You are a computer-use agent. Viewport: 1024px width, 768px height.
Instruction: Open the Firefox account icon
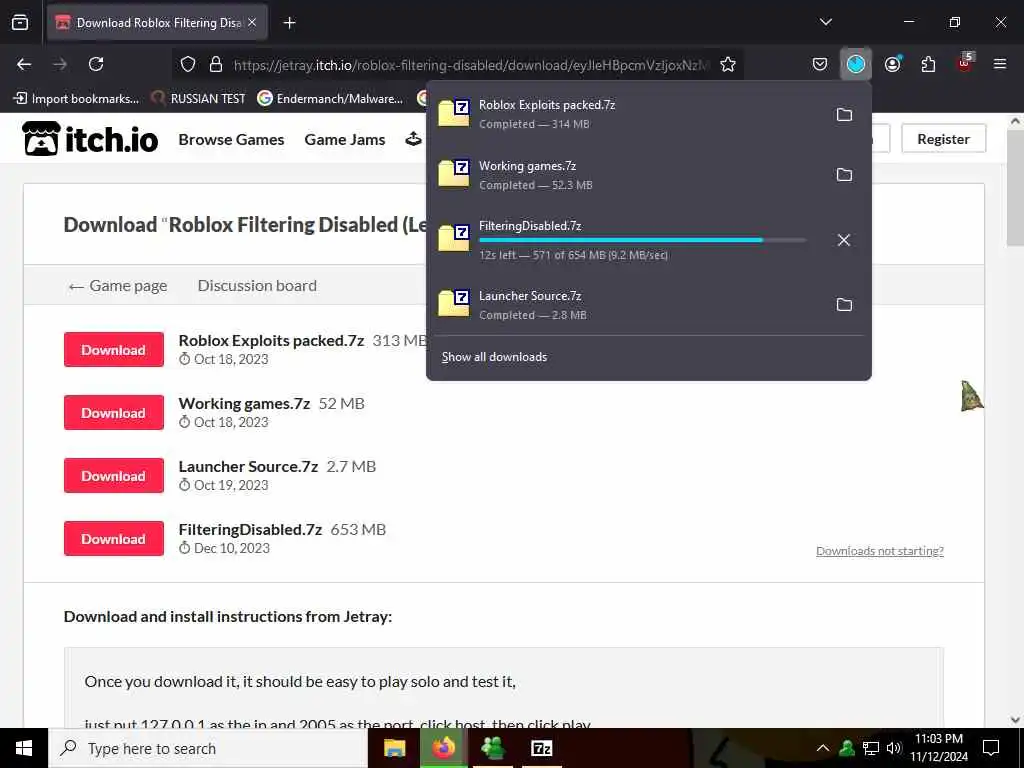click(x=892, y=64)
